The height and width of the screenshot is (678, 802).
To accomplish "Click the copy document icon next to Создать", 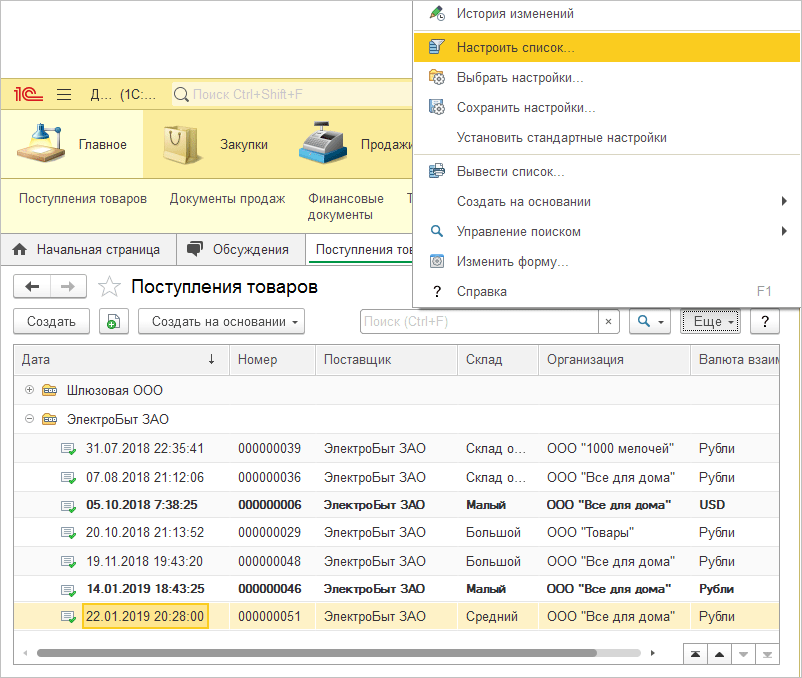I will 114,322.
